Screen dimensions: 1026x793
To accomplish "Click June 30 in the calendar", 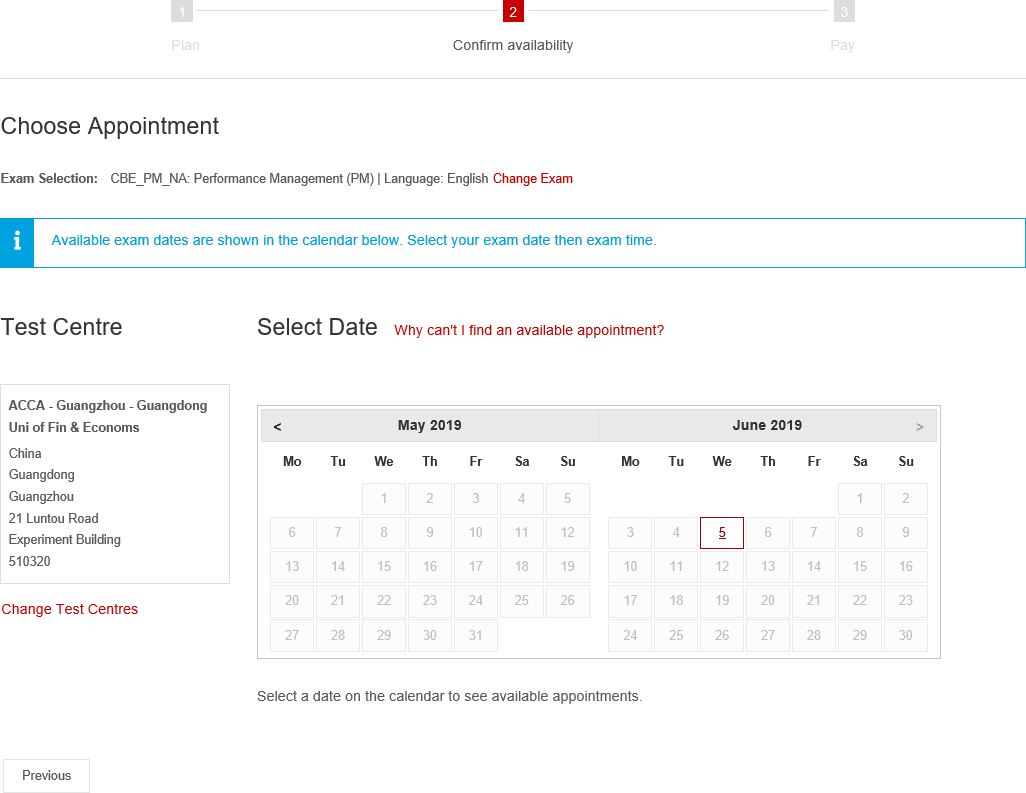I will click(906, 635).
